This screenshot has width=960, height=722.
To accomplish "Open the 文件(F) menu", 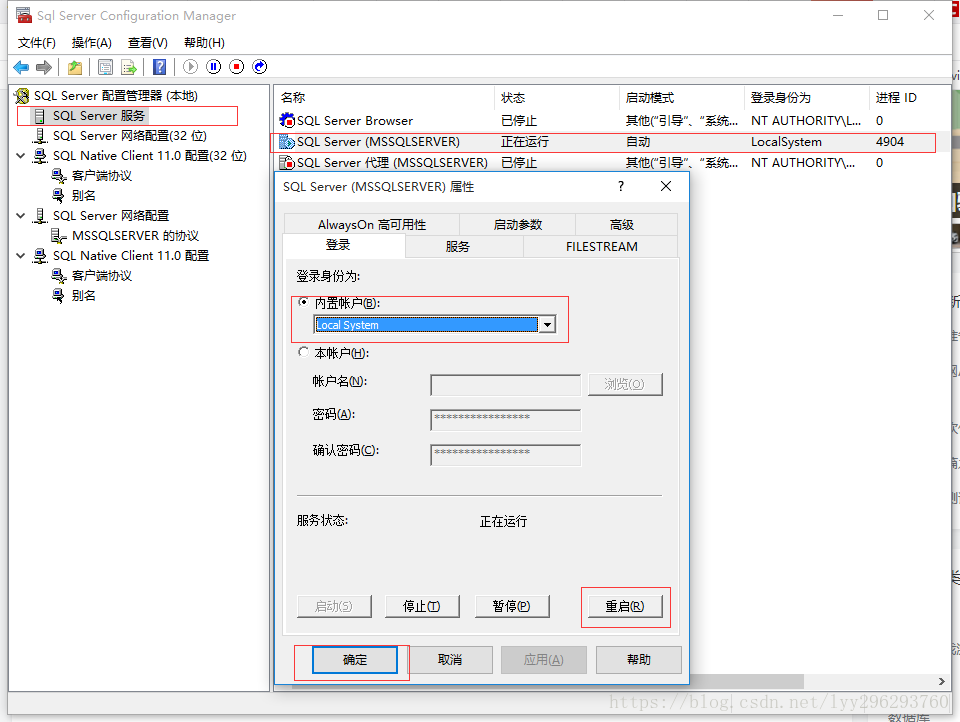I will pyautogui.click(x=37, y=43).
